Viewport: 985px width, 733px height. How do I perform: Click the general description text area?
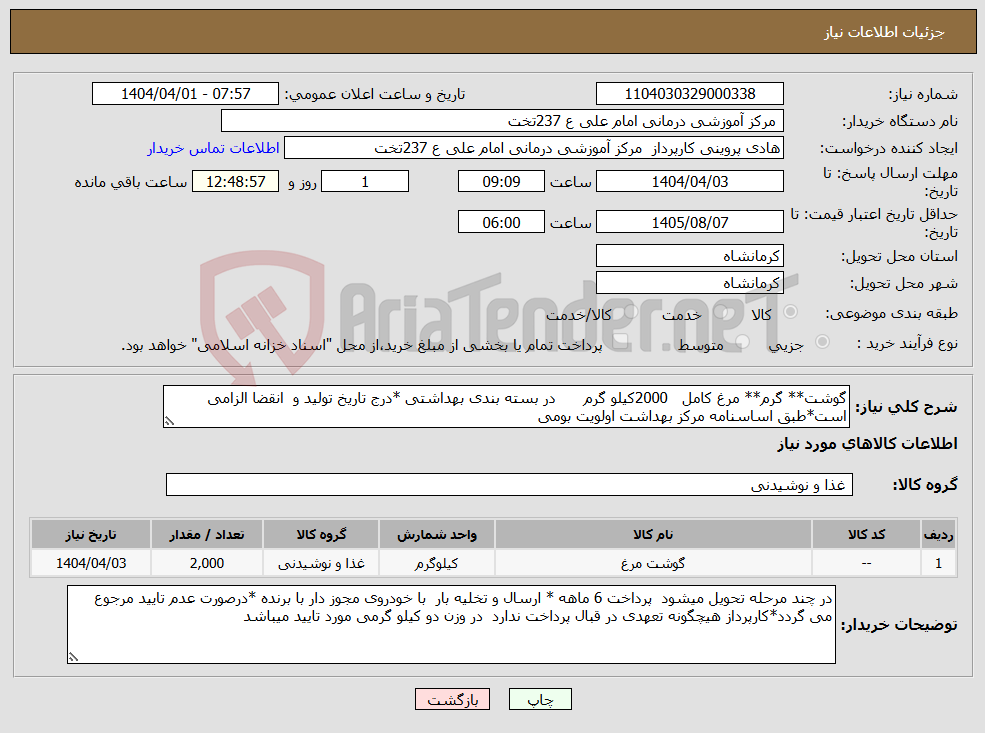coord(506,407)
